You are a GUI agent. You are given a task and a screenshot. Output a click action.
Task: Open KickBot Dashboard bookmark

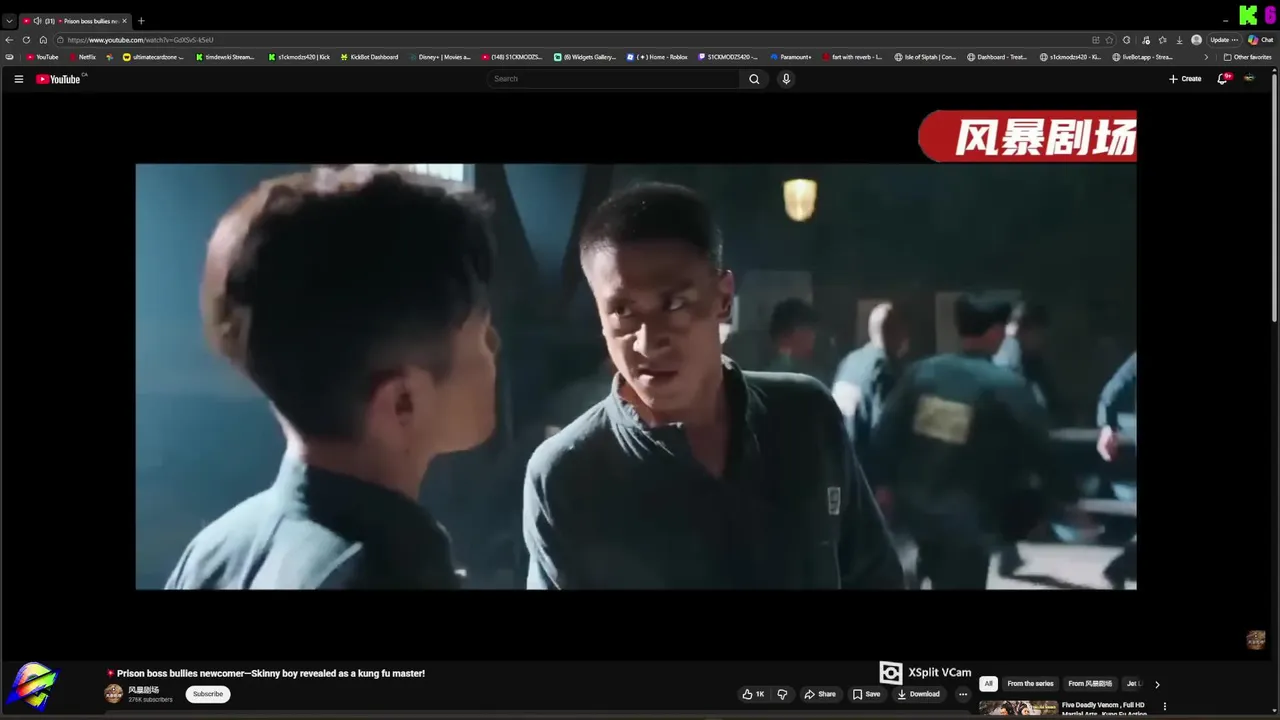pyautogui.click(x=369, y=57)
